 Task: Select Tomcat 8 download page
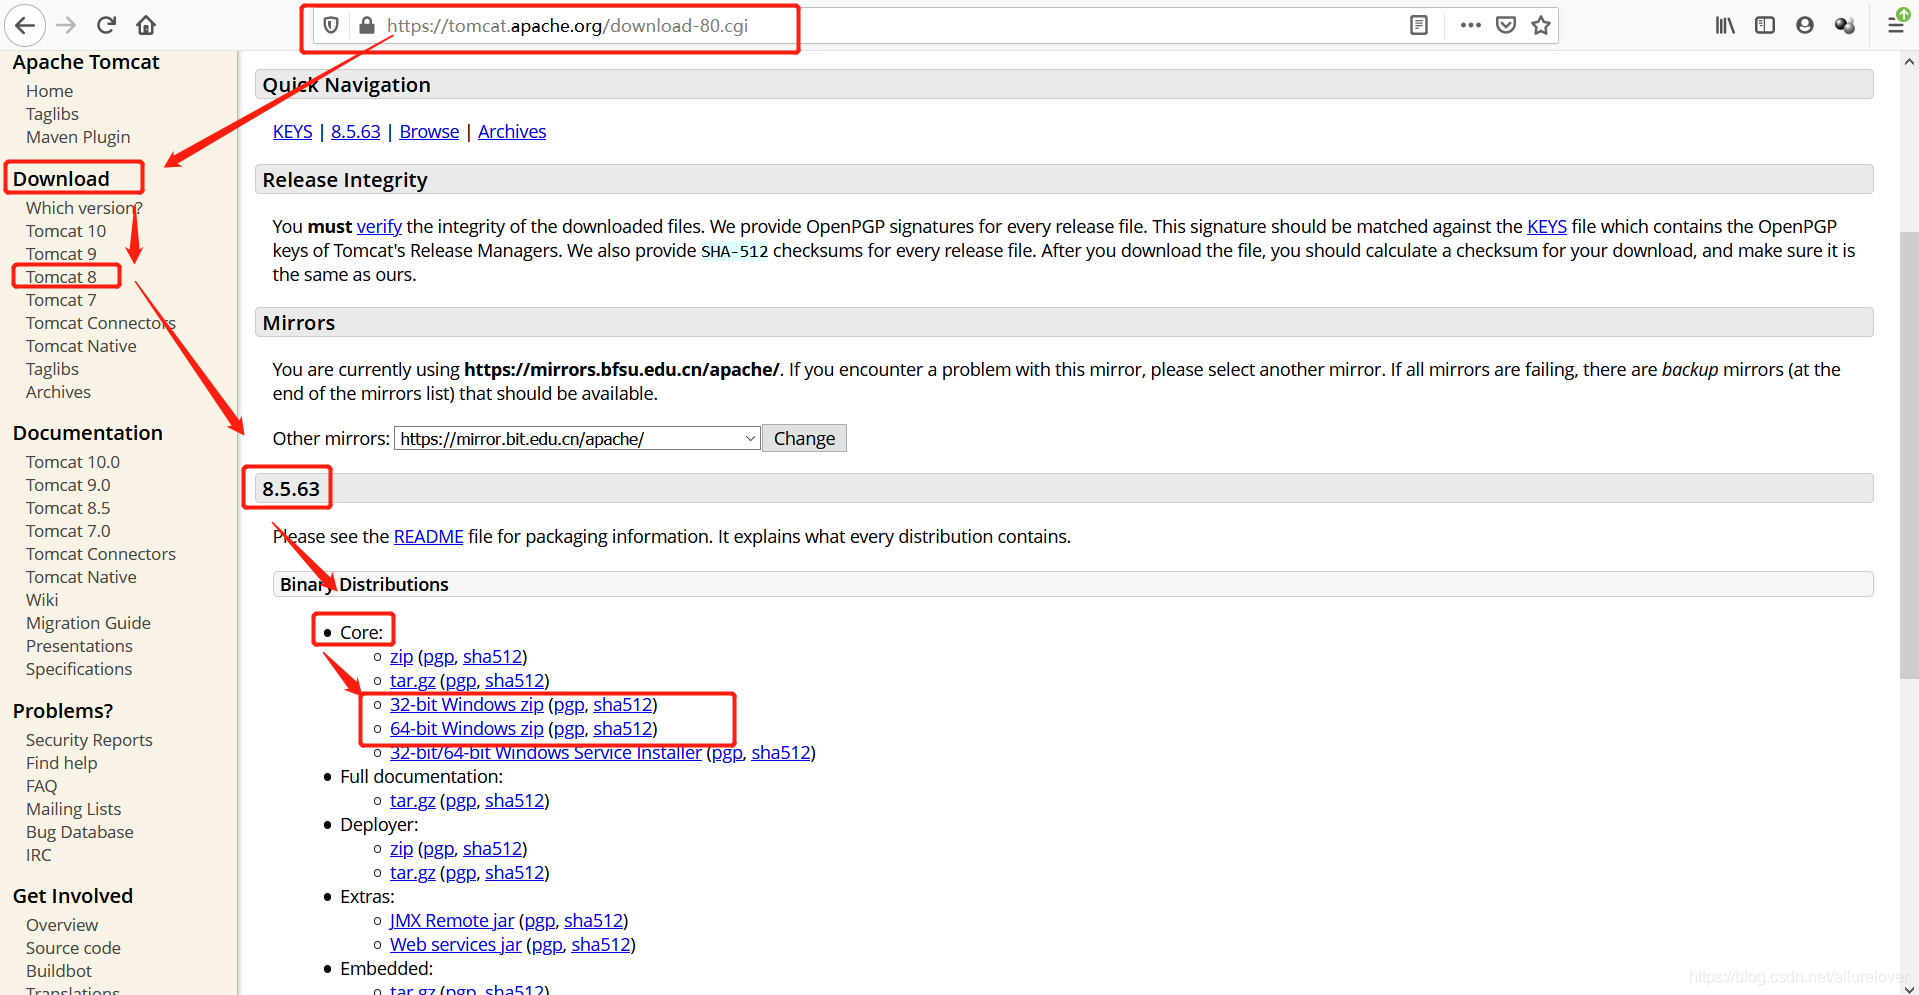61,277
